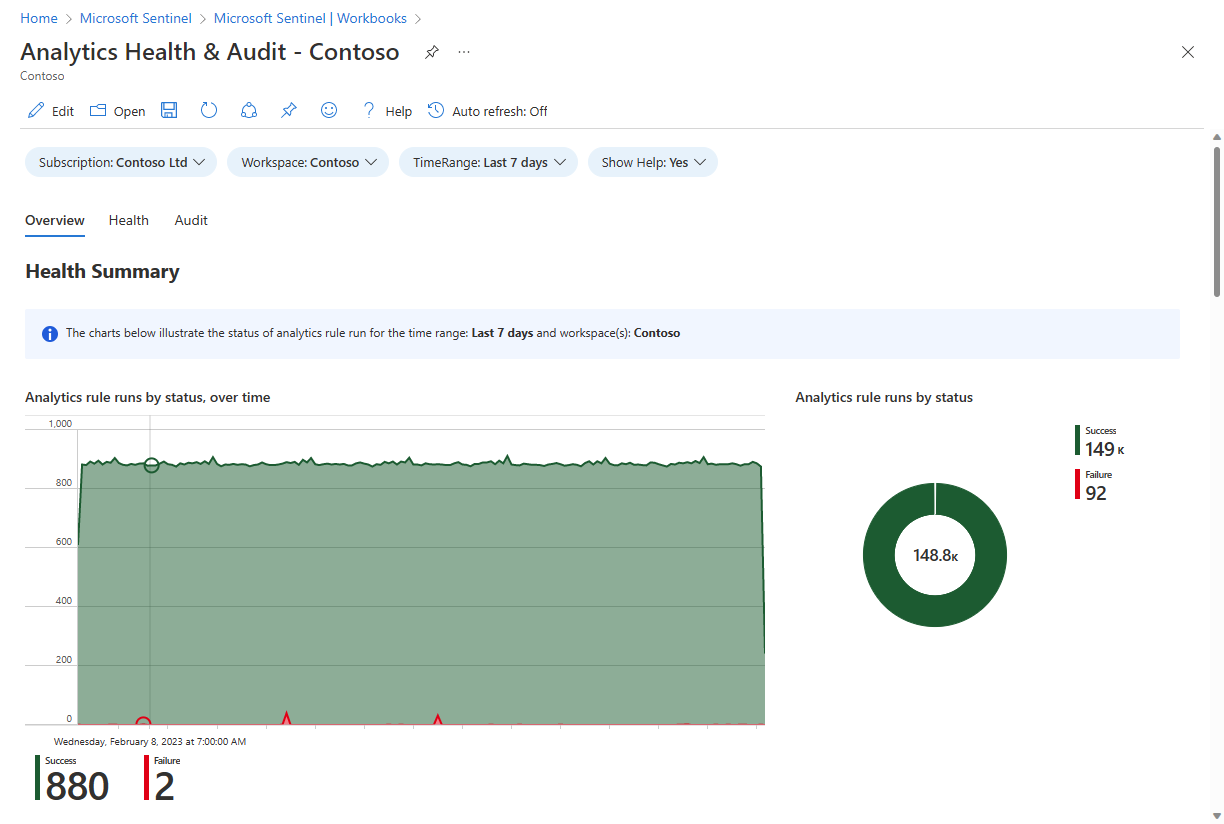
Task: Switch to the Health tab
Action: coord(128,220)
